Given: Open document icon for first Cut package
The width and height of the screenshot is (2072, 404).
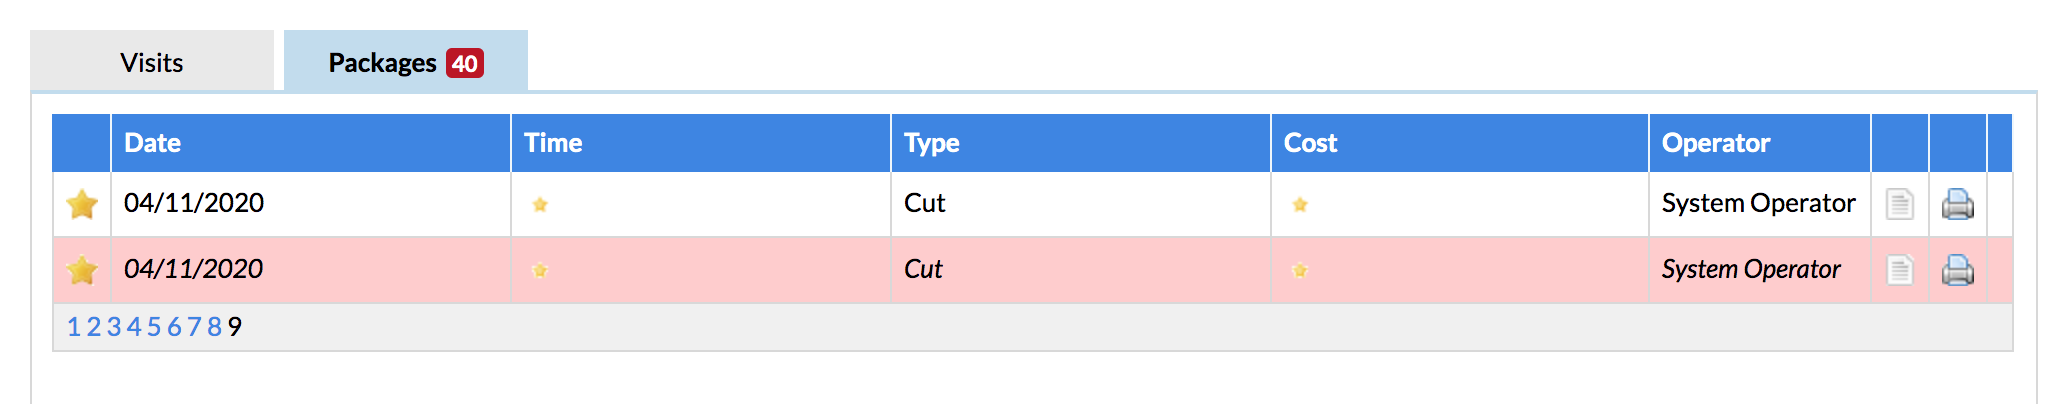Looking at the screenshot, I should tap(1900, 204).
